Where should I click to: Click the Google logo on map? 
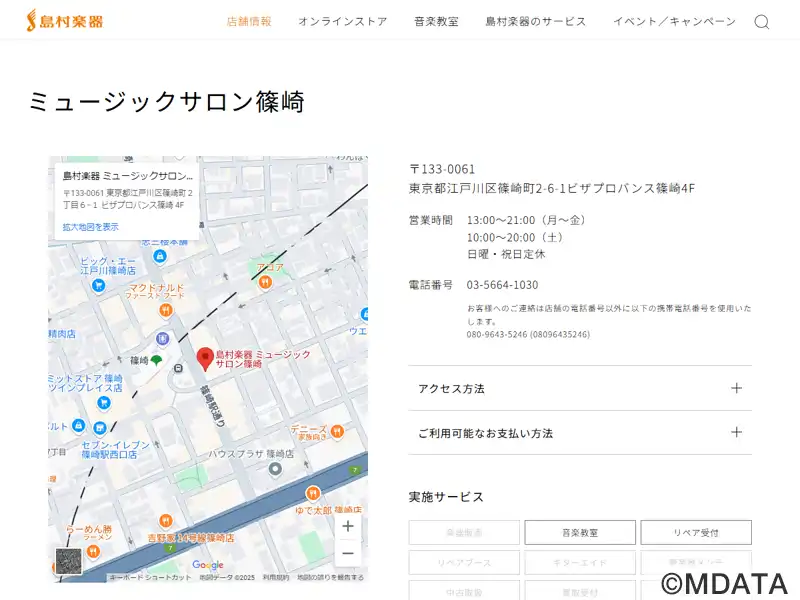tap(208, 564)
